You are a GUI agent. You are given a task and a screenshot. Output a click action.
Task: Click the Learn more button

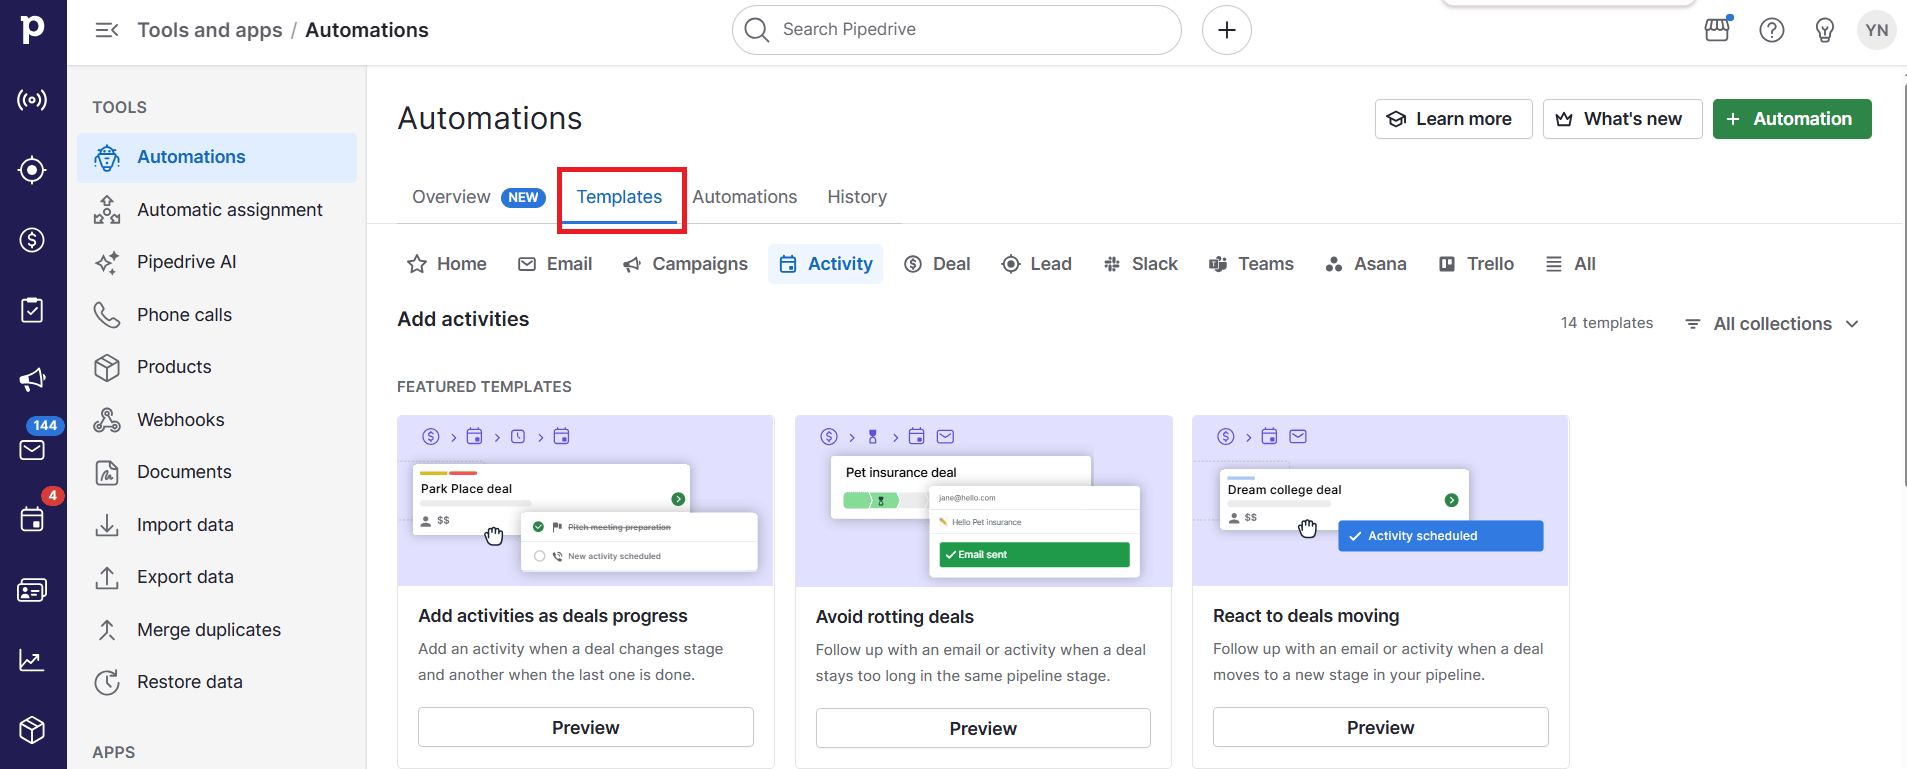pyautogui.click(x=1453, y=119)
